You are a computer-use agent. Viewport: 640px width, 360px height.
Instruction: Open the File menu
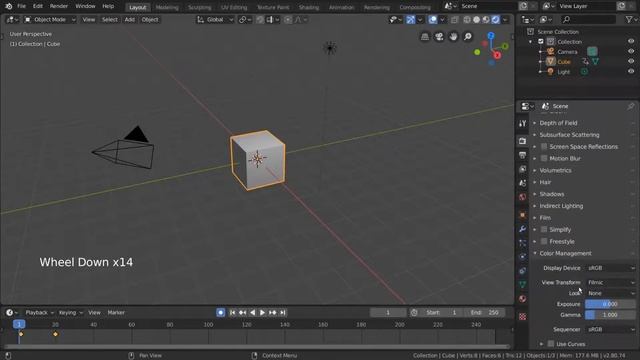click(21, 6)
